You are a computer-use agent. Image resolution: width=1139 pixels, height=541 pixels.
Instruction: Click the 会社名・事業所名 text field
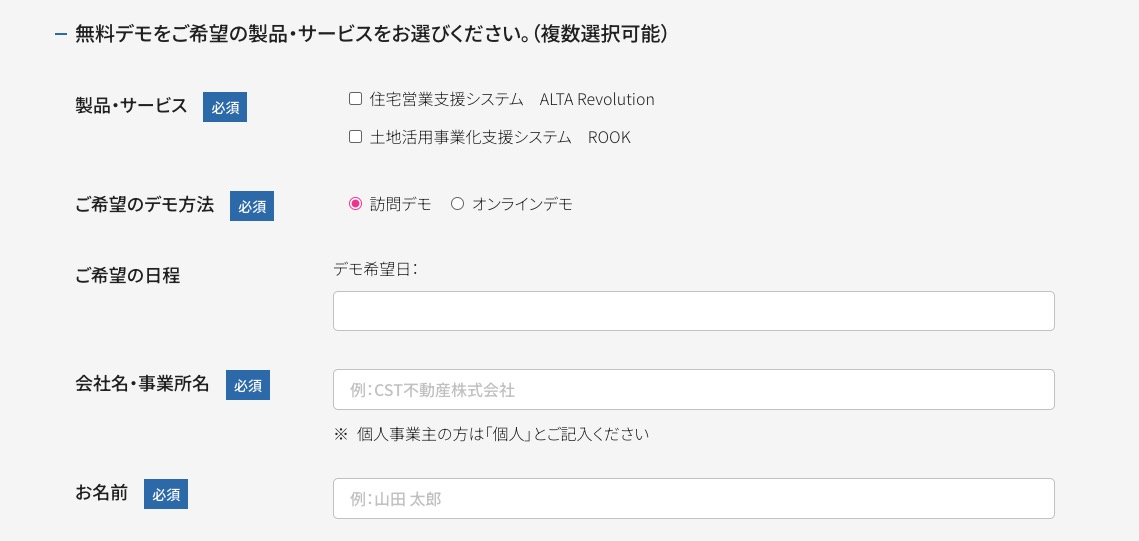[693, 389]
